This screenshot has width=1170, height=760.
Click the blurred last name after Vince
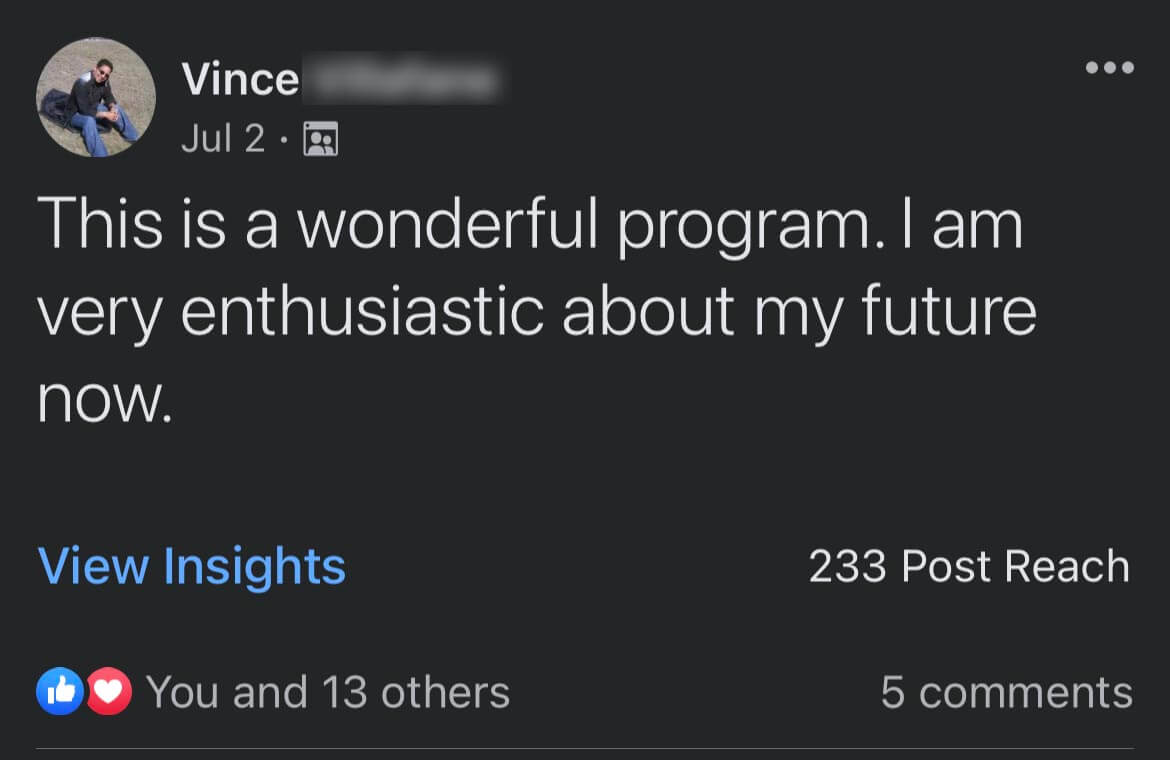400,80
